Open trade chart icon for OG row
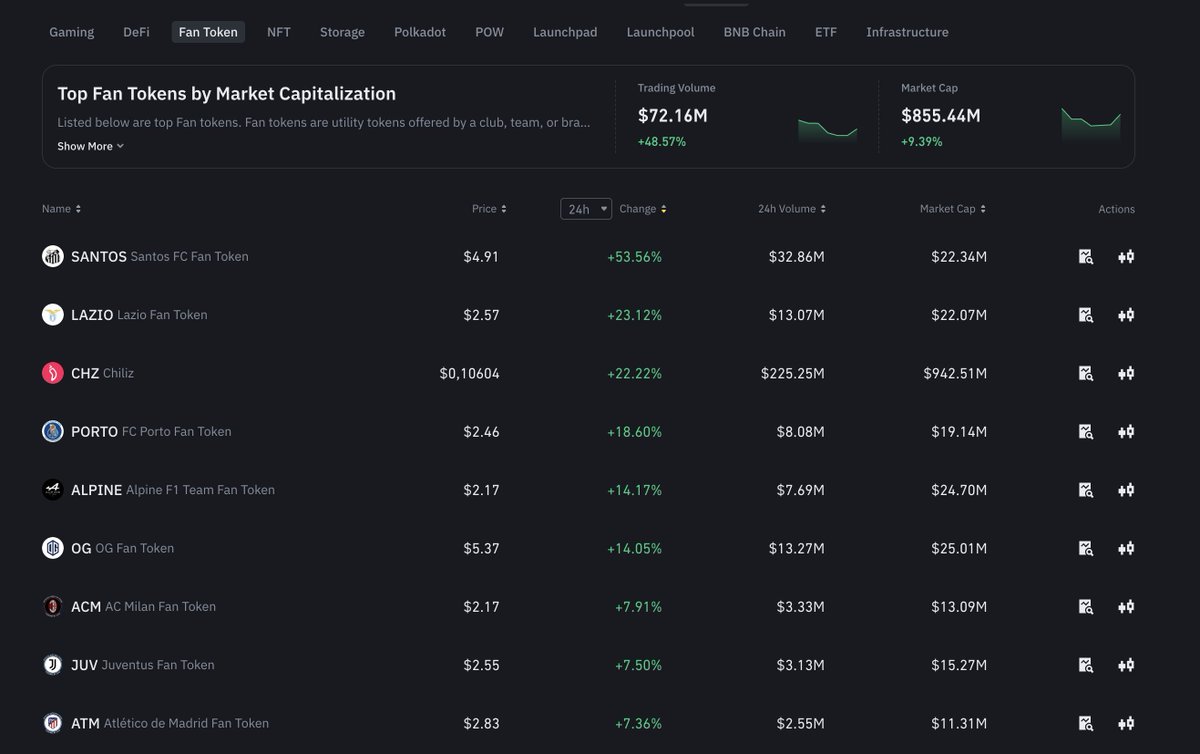This screenshot has width=1200, height=754. [x=1126, y=548]
